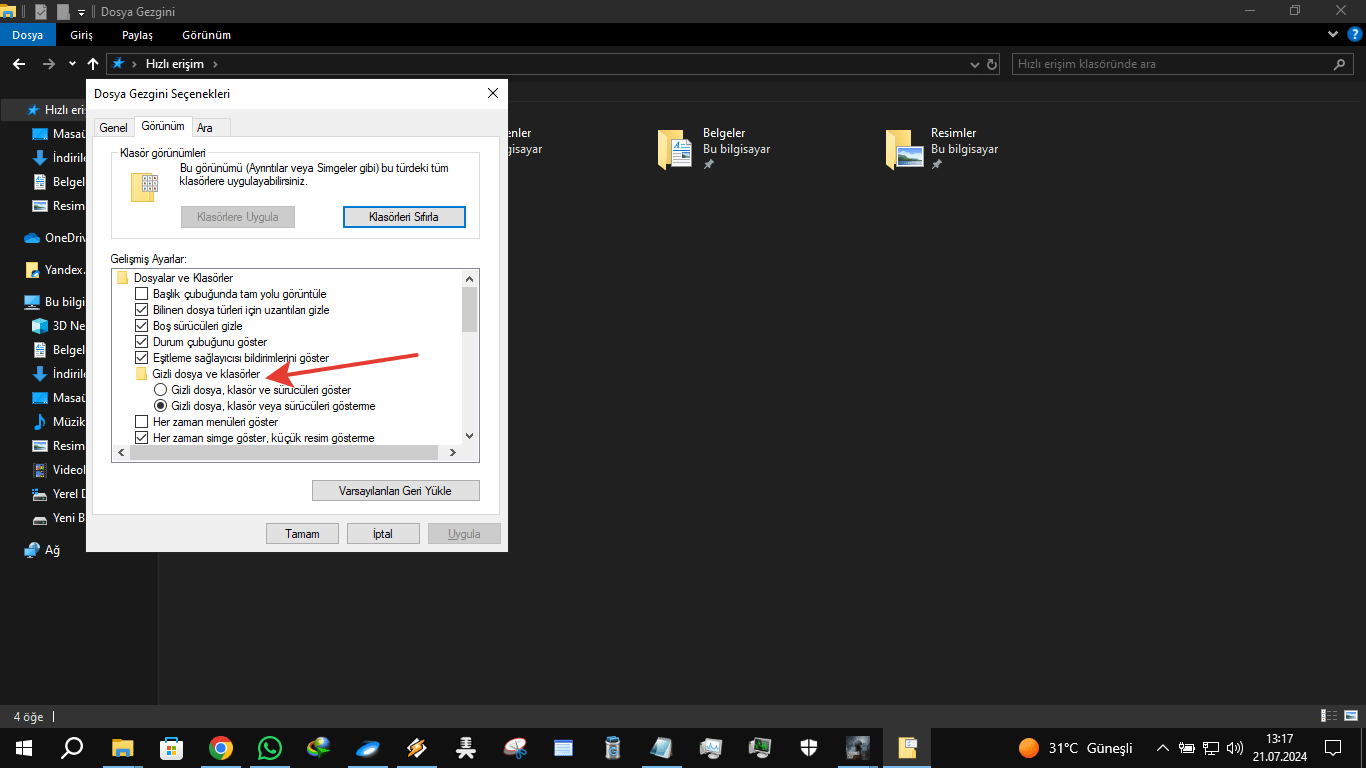
Task: Click the back navigation arrow
Action: point(18,64)
